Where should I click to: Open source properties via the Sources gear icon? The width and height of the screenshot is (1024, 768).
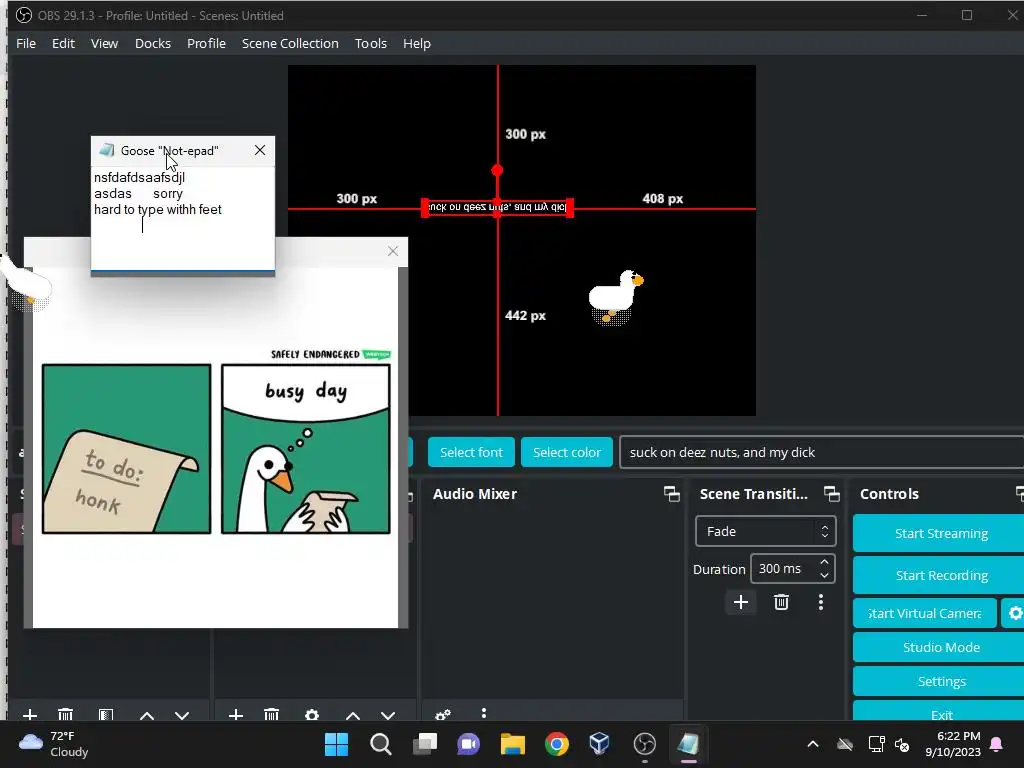click(x=312, y=714)
